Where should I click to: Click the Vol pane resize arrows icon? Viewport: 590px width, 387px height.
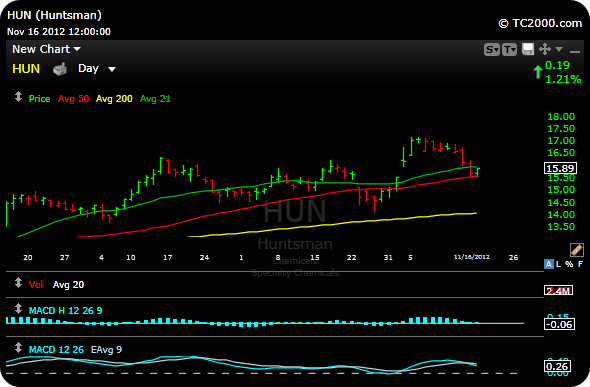click(18, 283)
